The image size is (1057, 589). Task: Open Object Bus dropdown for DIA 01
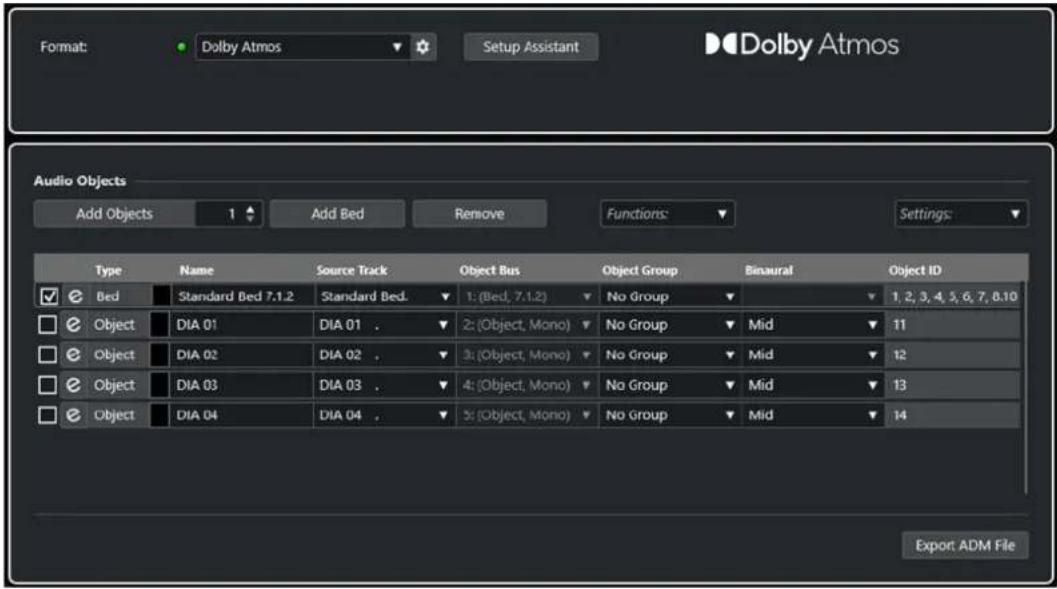coord(527,325)
